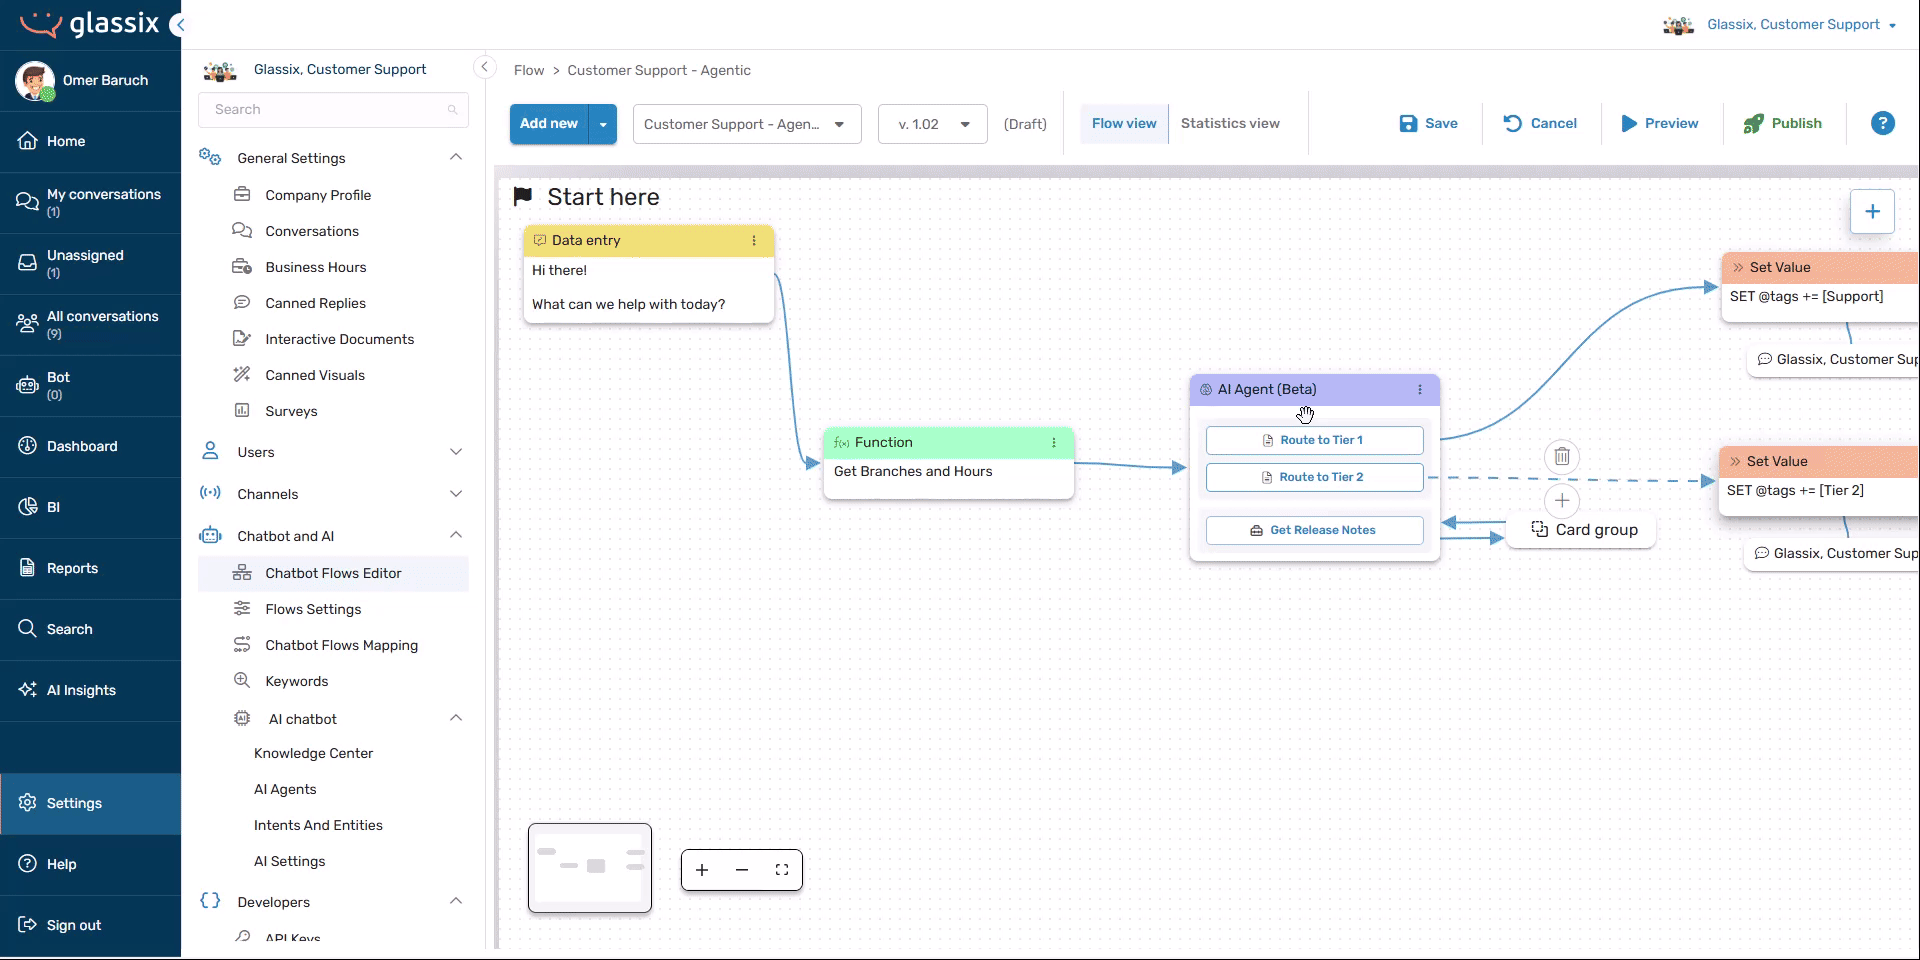This screenshot has height=960, width=1920.
Task: Zoom in on the canvas
Action: 702,870
